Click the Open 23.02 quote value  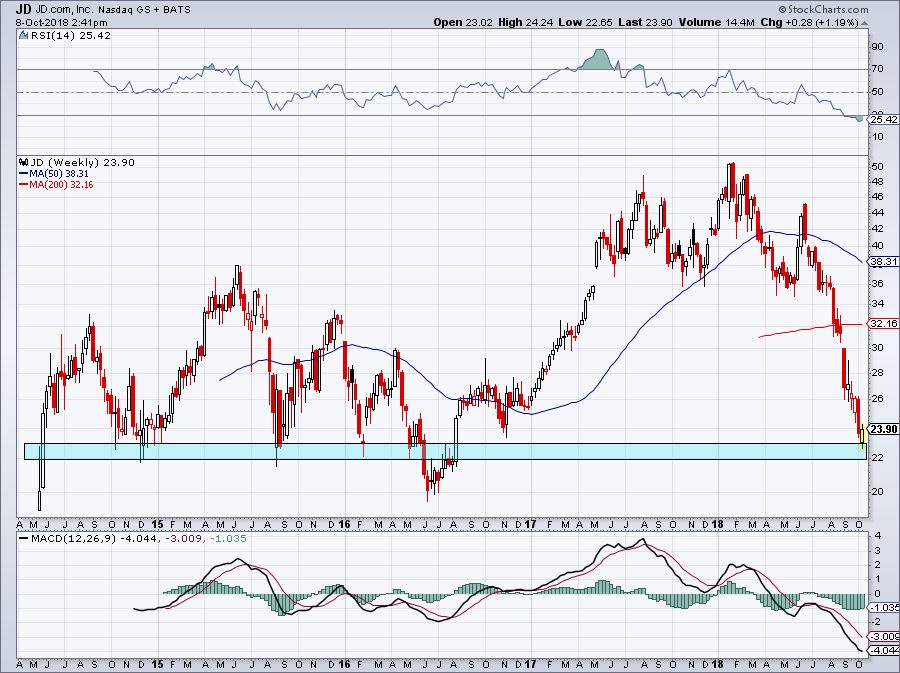pyautogui.click(x=463, y=22)
